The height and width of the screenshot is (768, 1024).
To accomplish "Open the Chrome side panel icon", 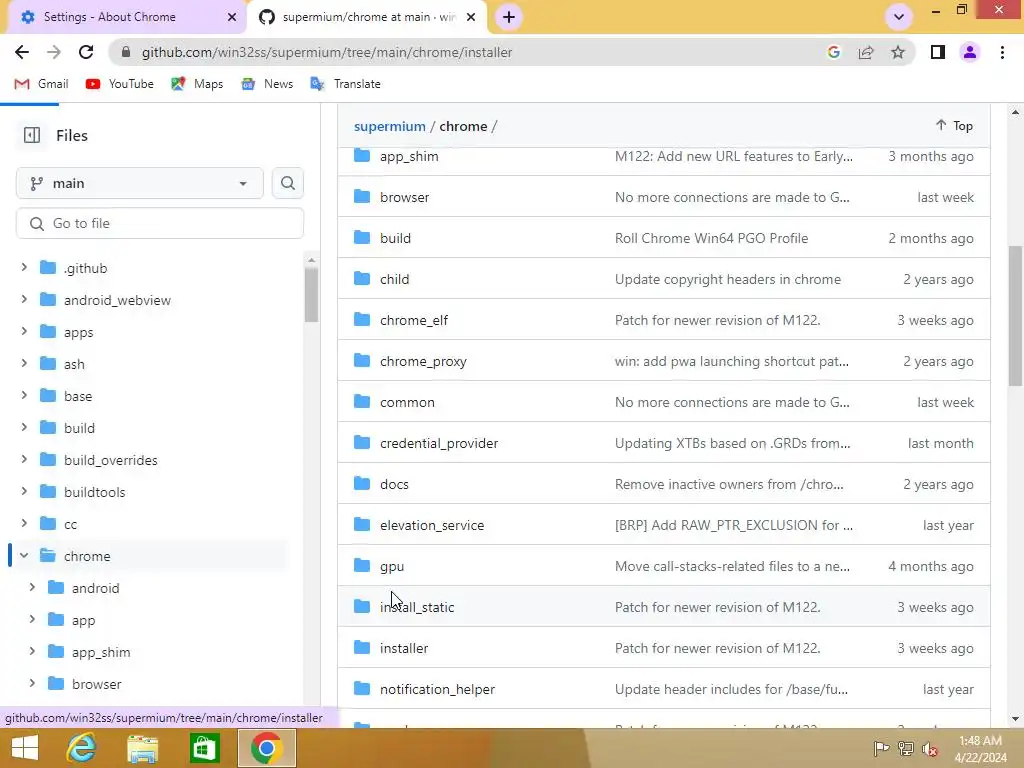I will [938, 52].
